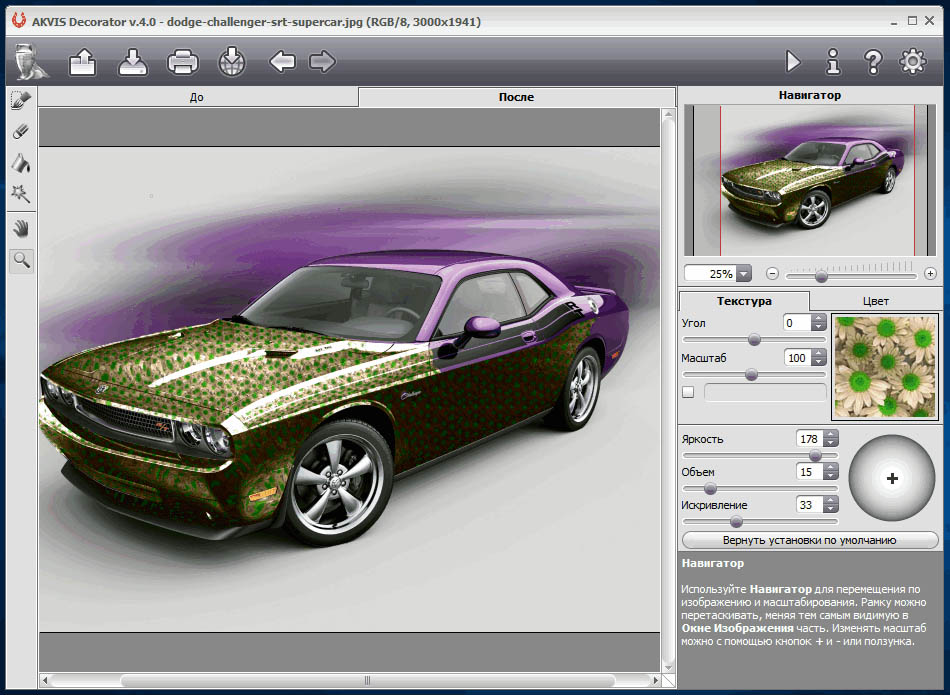Switch to the После (After) tab
950x695 pixels.
[x=517, y=97]
